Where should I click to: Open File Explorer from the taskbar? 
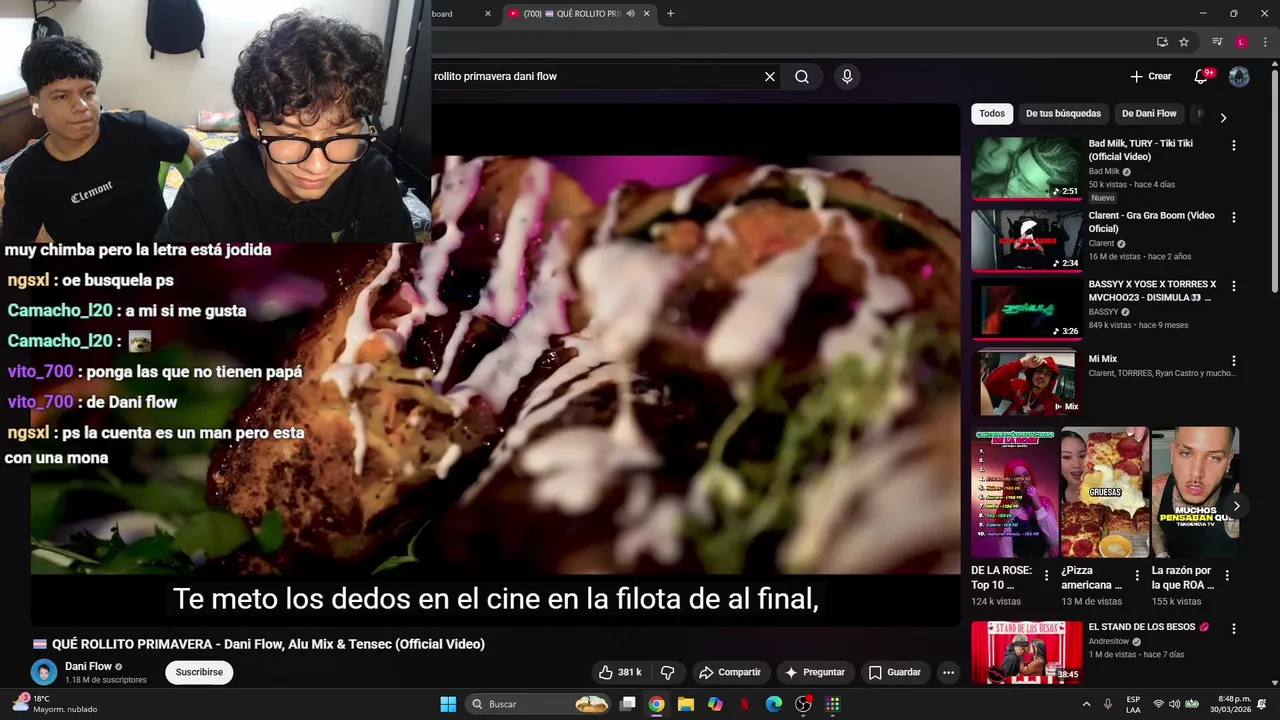click(x=686, y=704)
